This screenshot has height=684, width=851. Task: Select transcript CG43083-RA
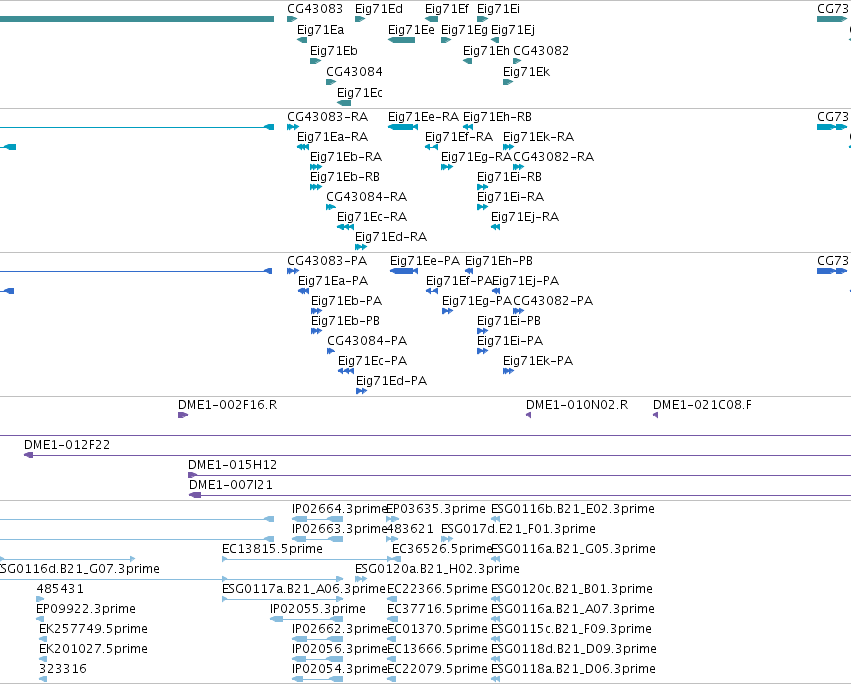click(327, 117)
